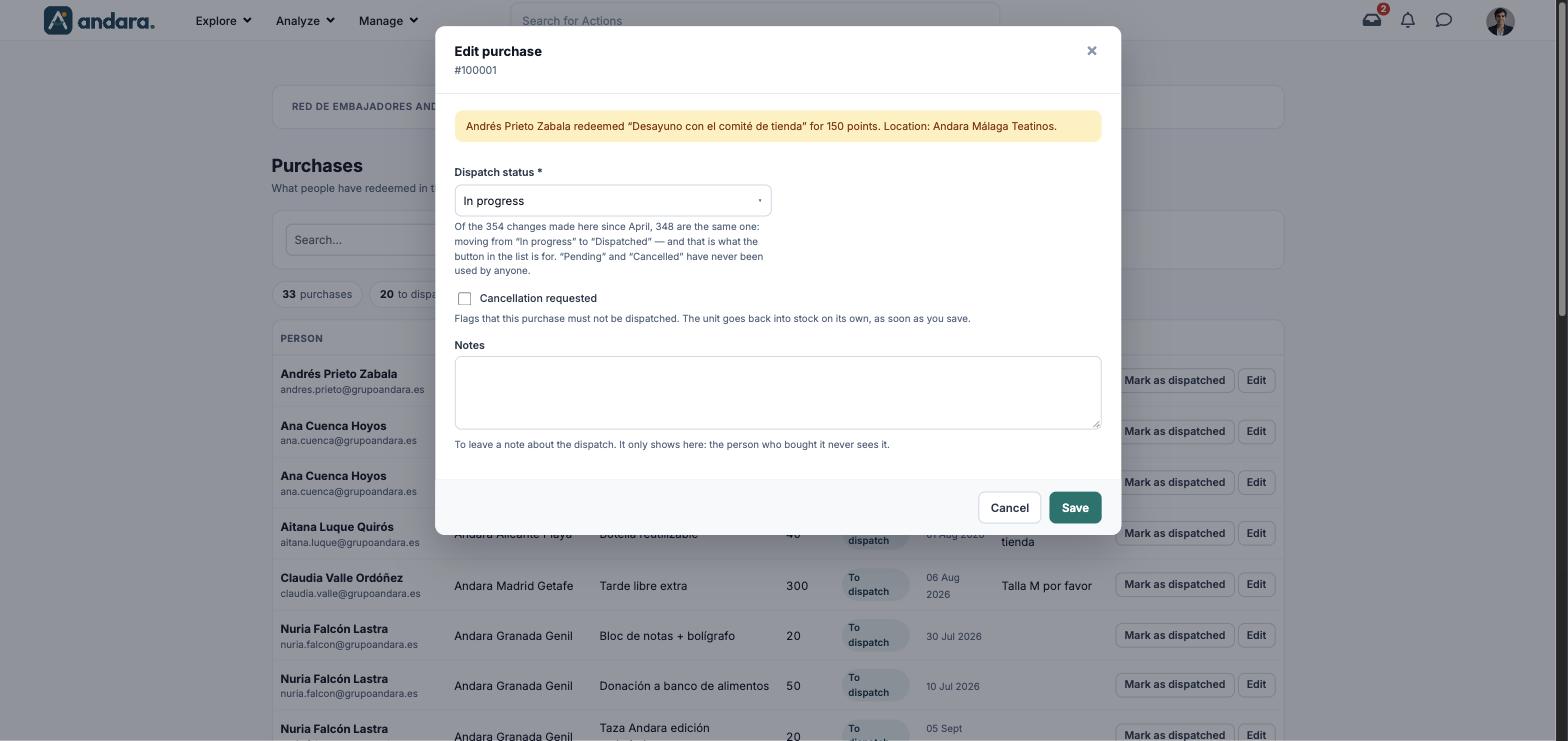Tick the Cancellation requested checkbox
This screenshot has width=1568, height=741.
(464, 299)
